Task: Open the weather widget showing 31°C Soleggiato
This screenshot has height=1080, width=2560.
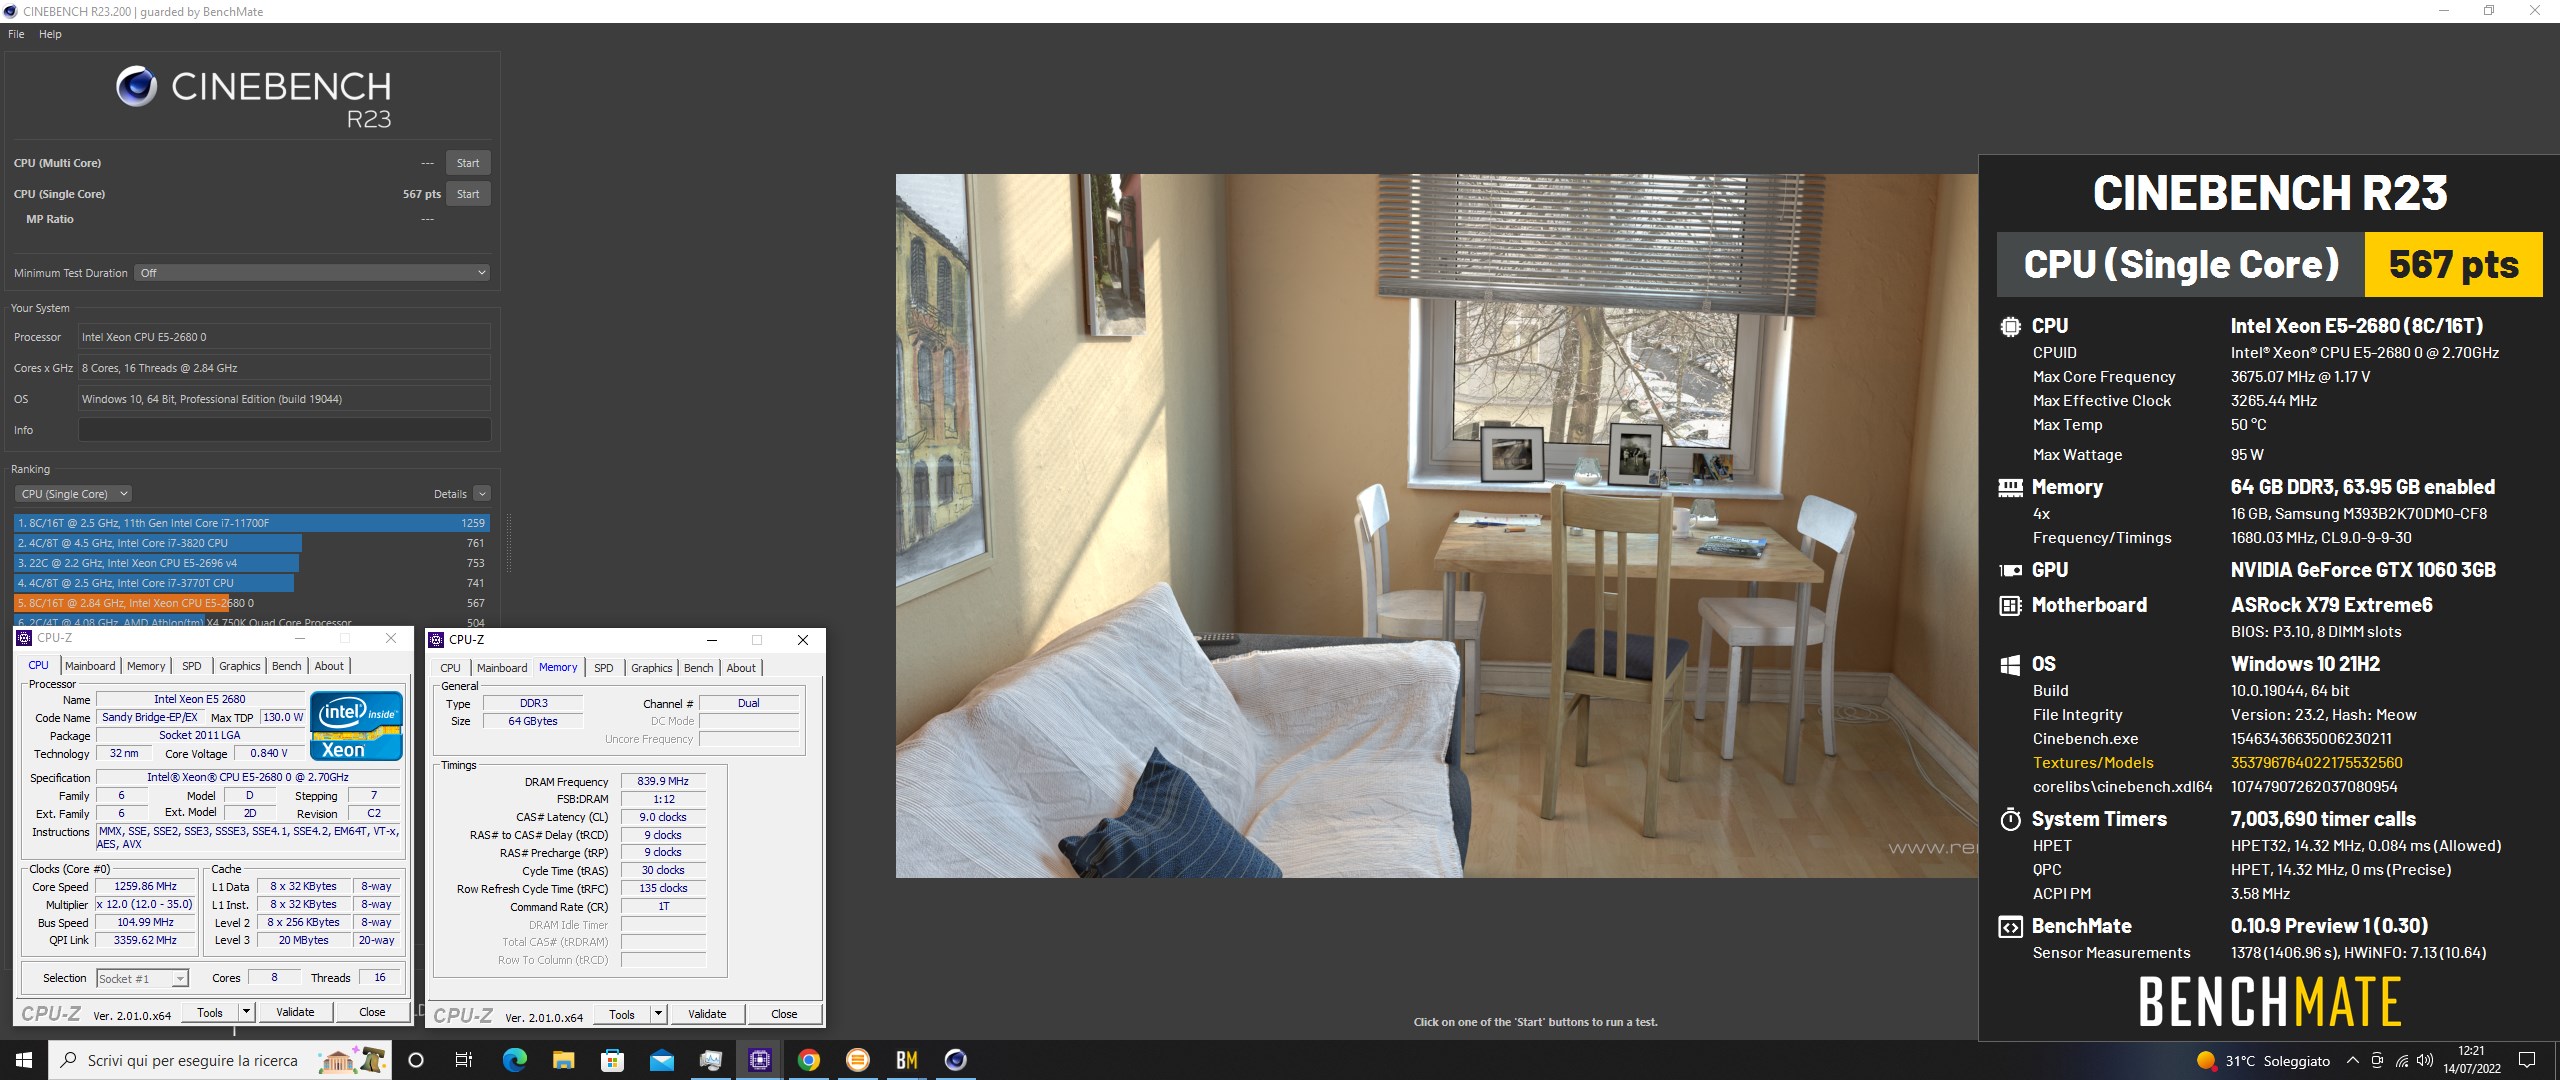Action: (x=2264, y=1061)
